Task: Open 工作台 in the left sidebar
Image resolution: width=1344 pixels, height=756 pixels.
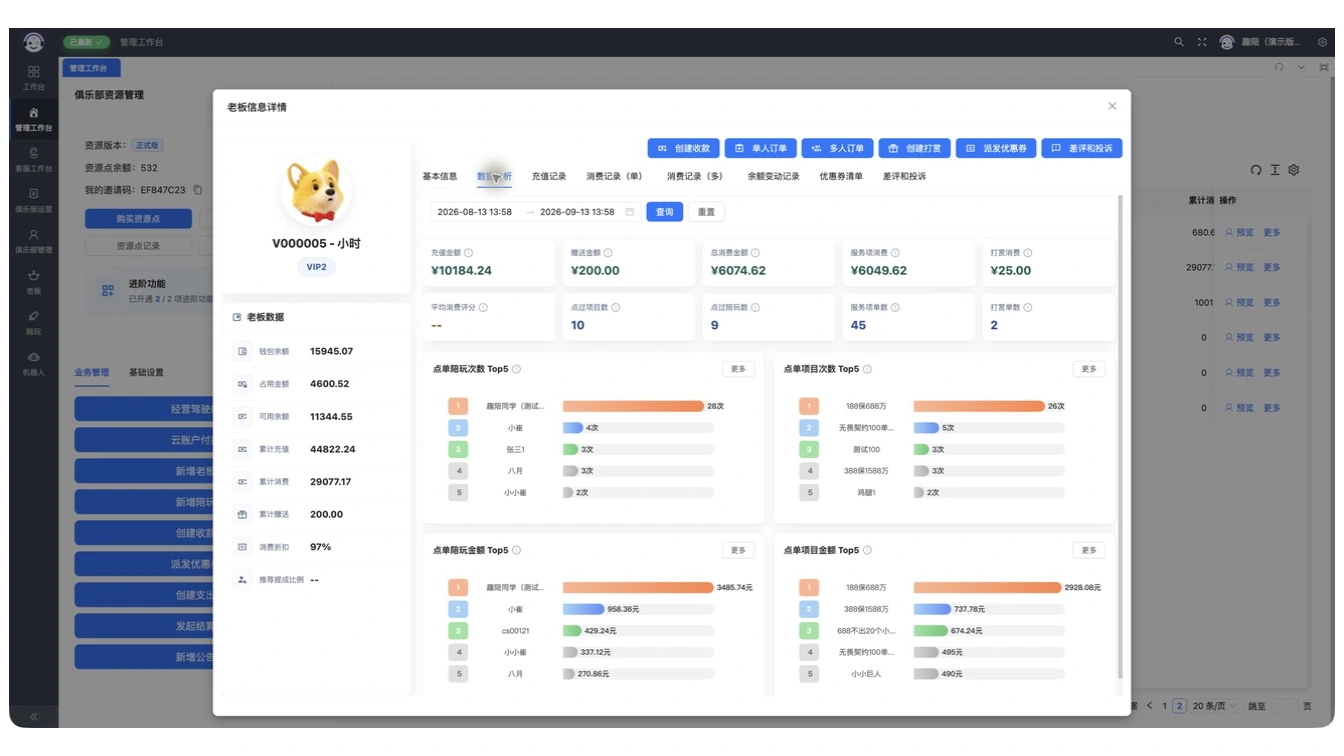Action: coord(33,78)
